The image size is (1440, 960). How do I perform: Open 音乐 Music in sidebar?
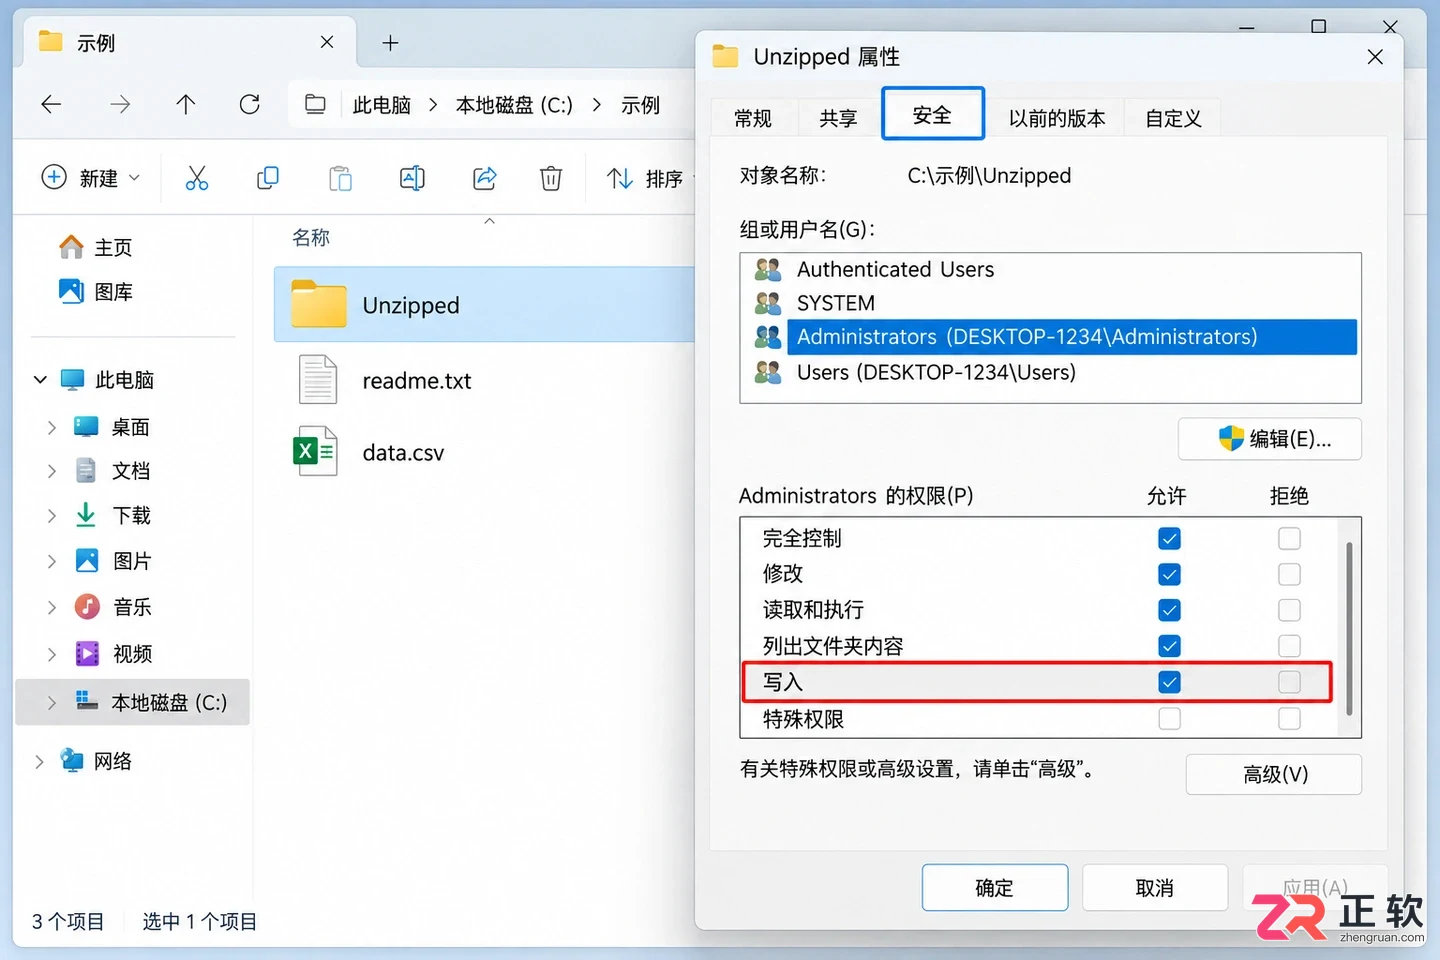[112, 607]
